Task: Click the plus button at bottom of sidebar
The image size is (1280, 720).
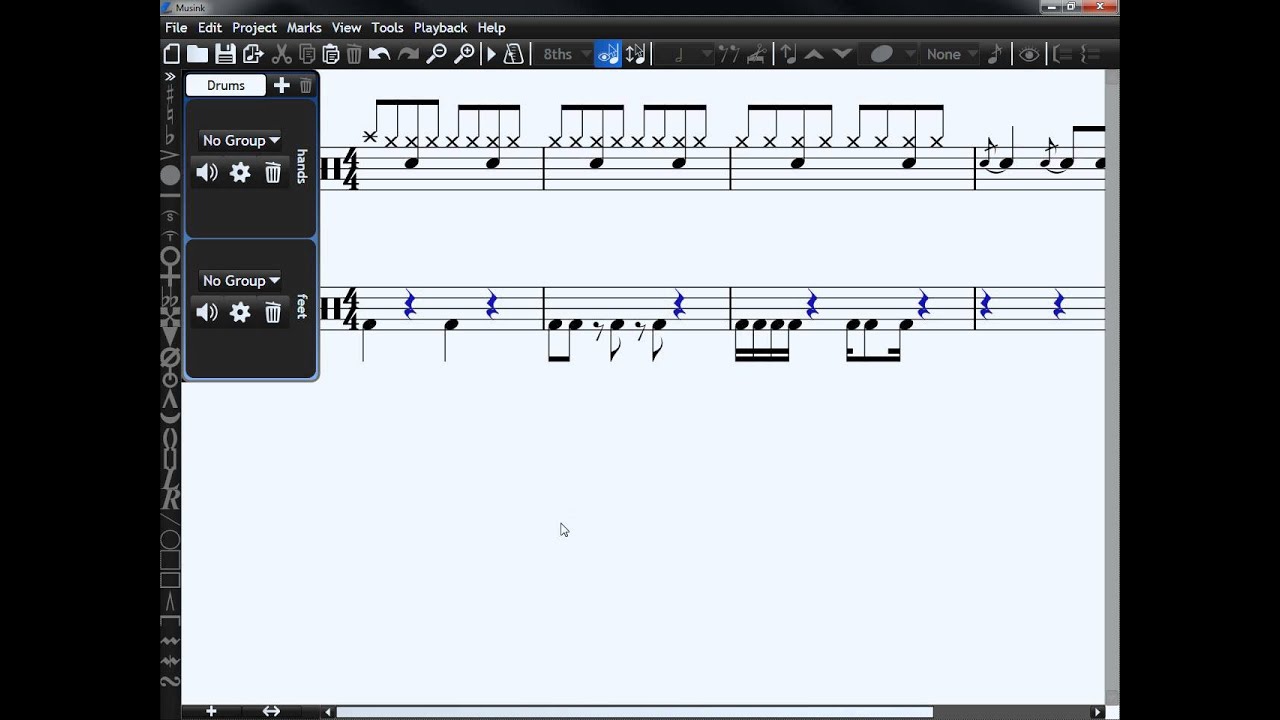Action: [211, 711]
